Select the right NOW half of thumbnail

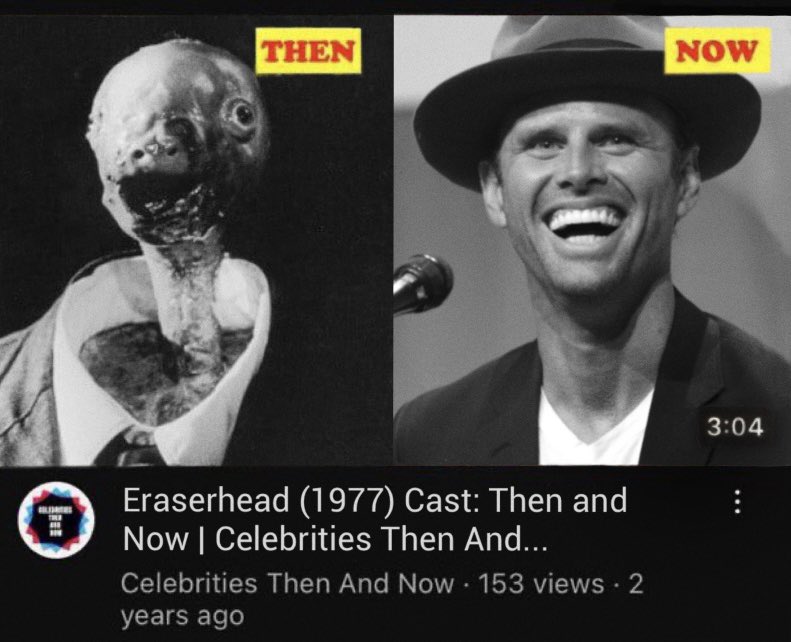(x=592, y=241)
